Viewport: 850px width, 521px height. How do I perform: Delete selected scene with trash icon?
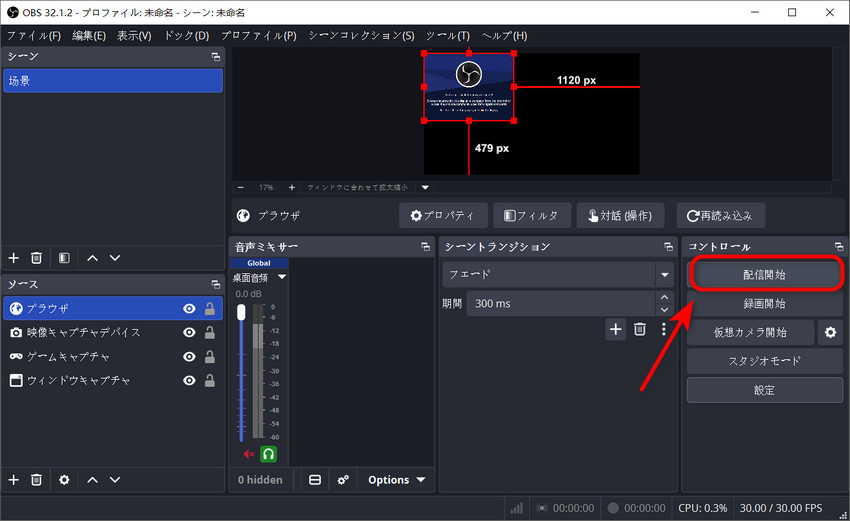36,258
